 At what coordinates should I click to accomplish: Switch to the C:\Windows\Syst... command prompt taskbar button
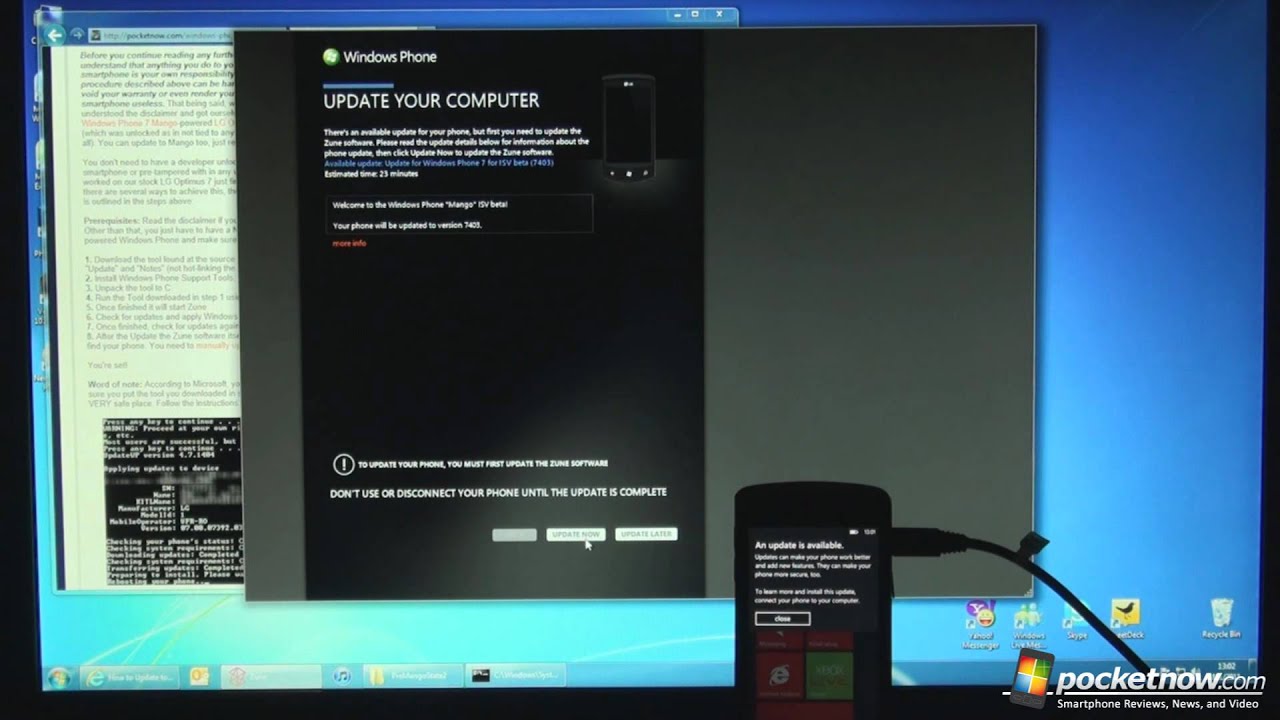click(x=517, y=677)
